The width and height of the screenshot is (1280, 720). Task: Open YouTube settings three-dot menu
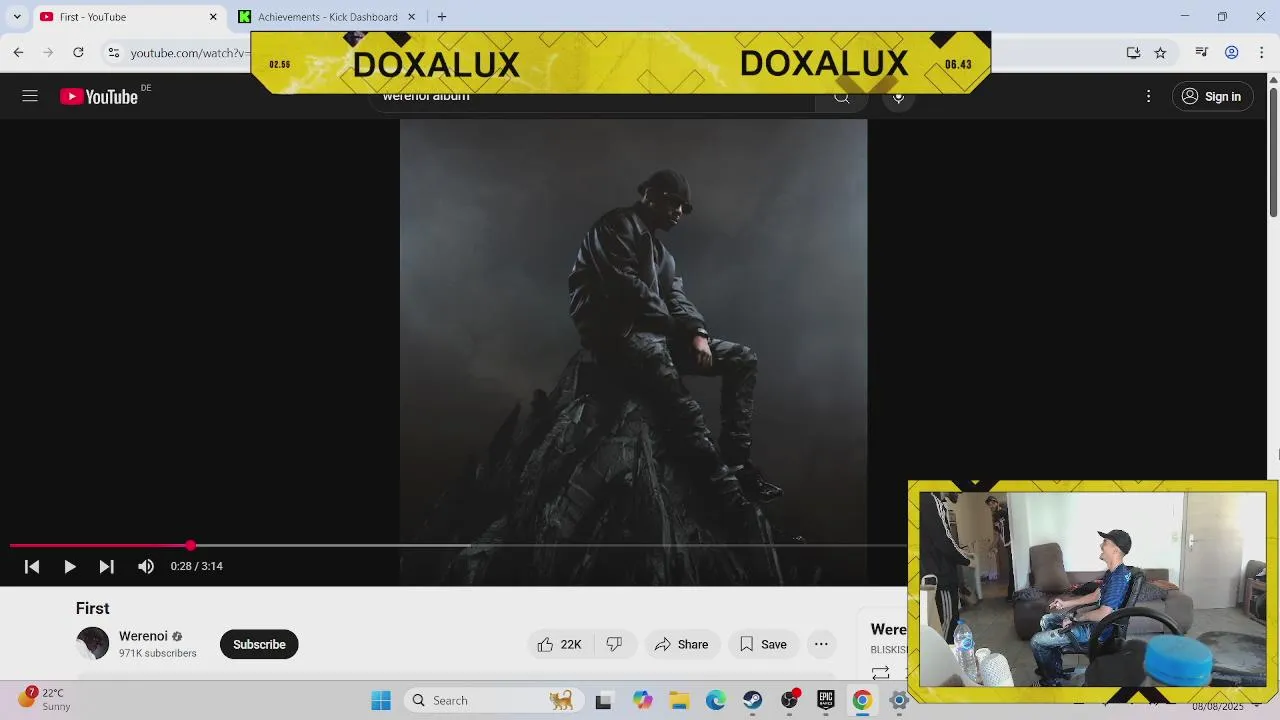1148,96
